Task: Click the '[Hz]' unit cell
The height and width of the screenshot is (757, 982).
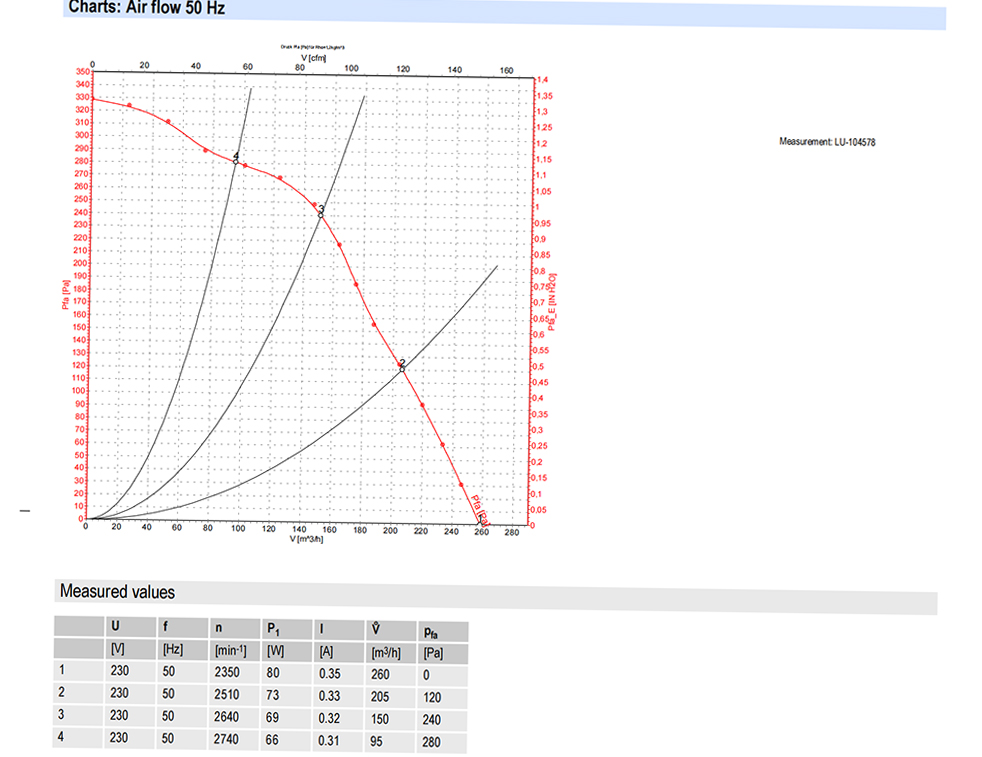Action: (173, 649)
